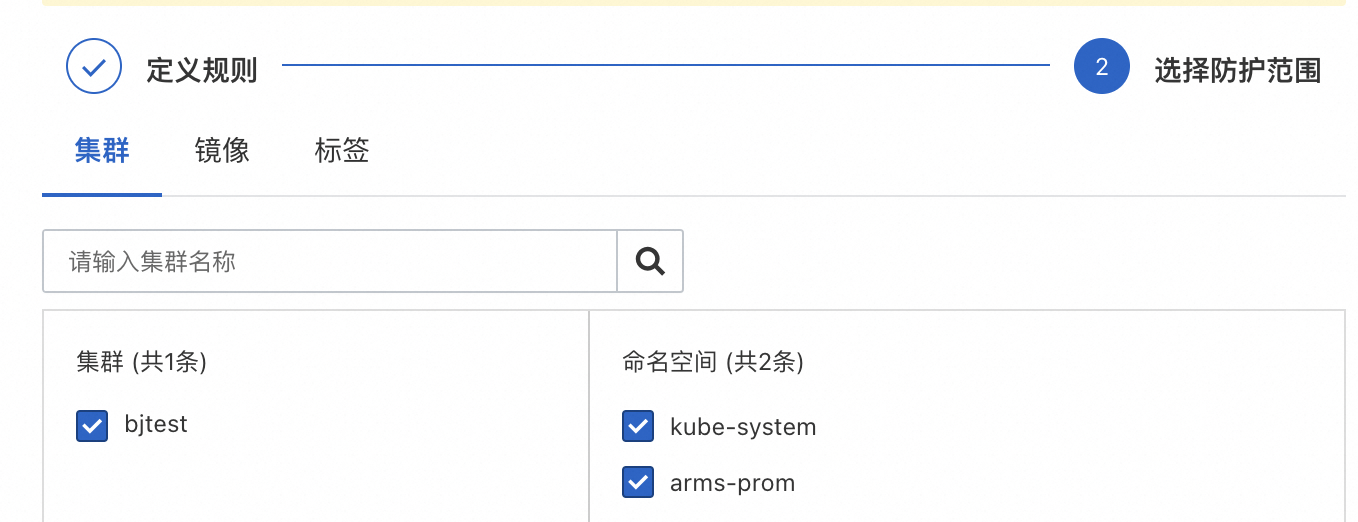Viewport: 1358px width, 522px height.
Task: Click the step 1 checkmark circle icon
Action: [x=94, y=67]
